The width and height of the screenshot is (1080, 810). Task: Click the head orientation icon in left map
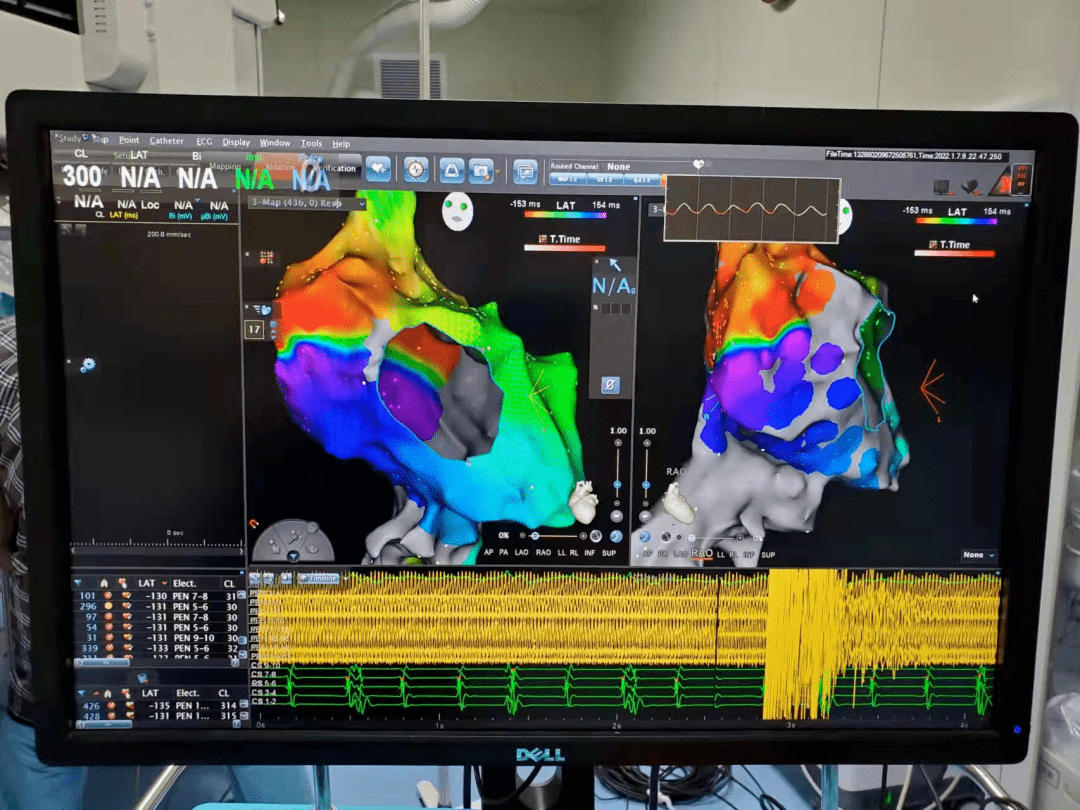(457, 211)
